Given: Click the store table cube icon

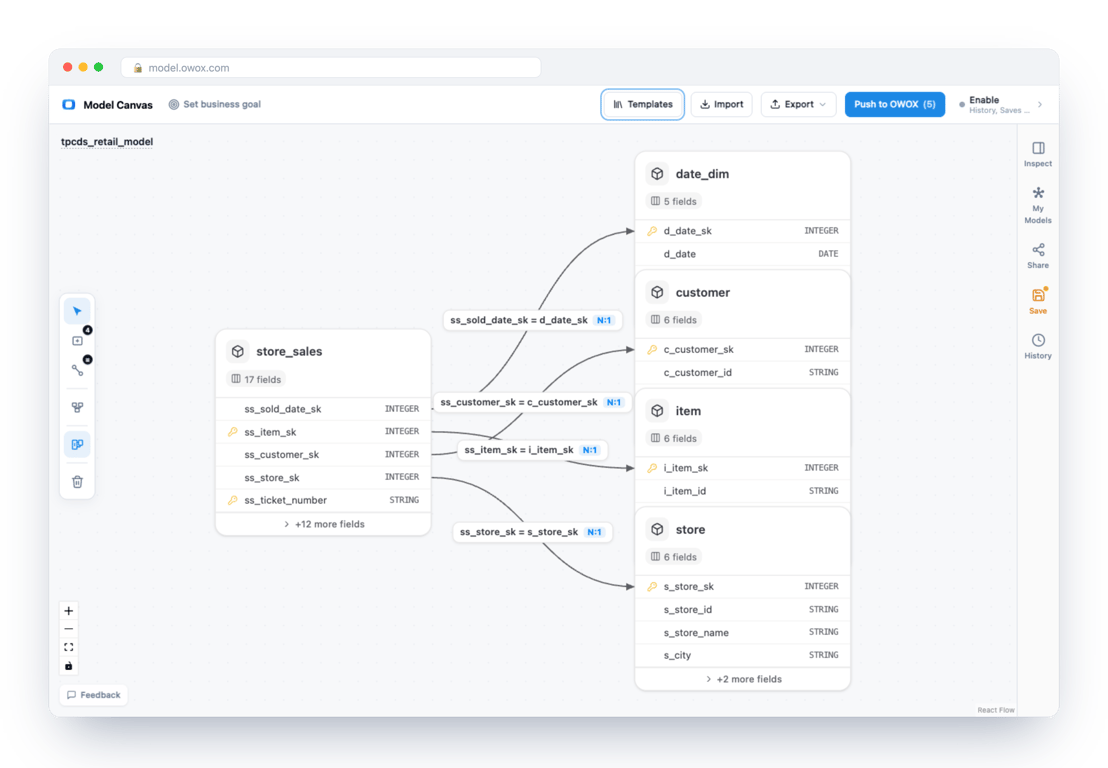Looking at the screenshot, I should coord(657,530).
